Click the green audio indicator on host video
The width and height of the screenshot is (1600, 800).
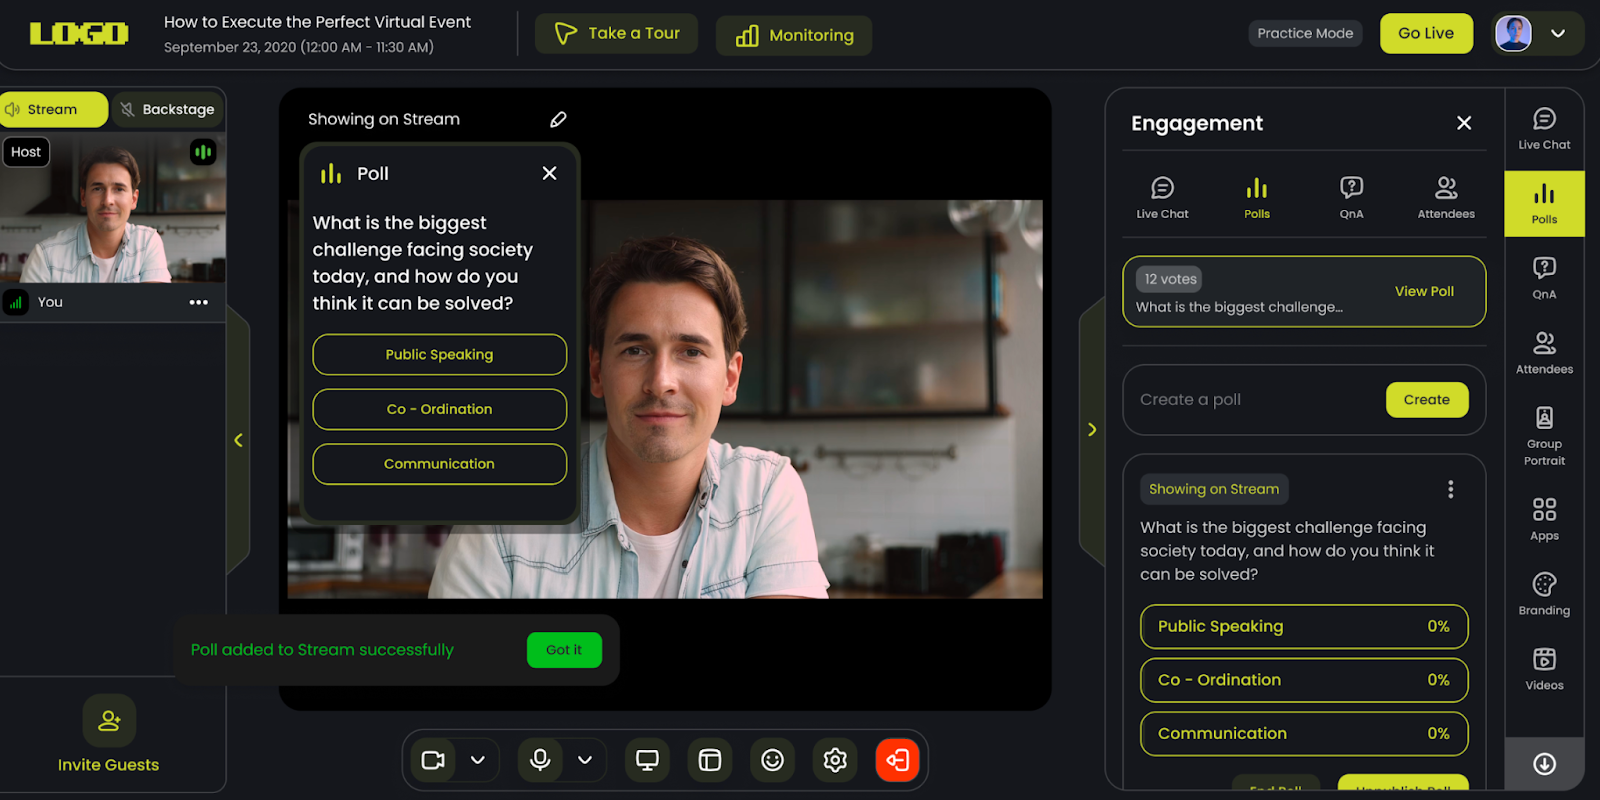[x=203, y=152]
